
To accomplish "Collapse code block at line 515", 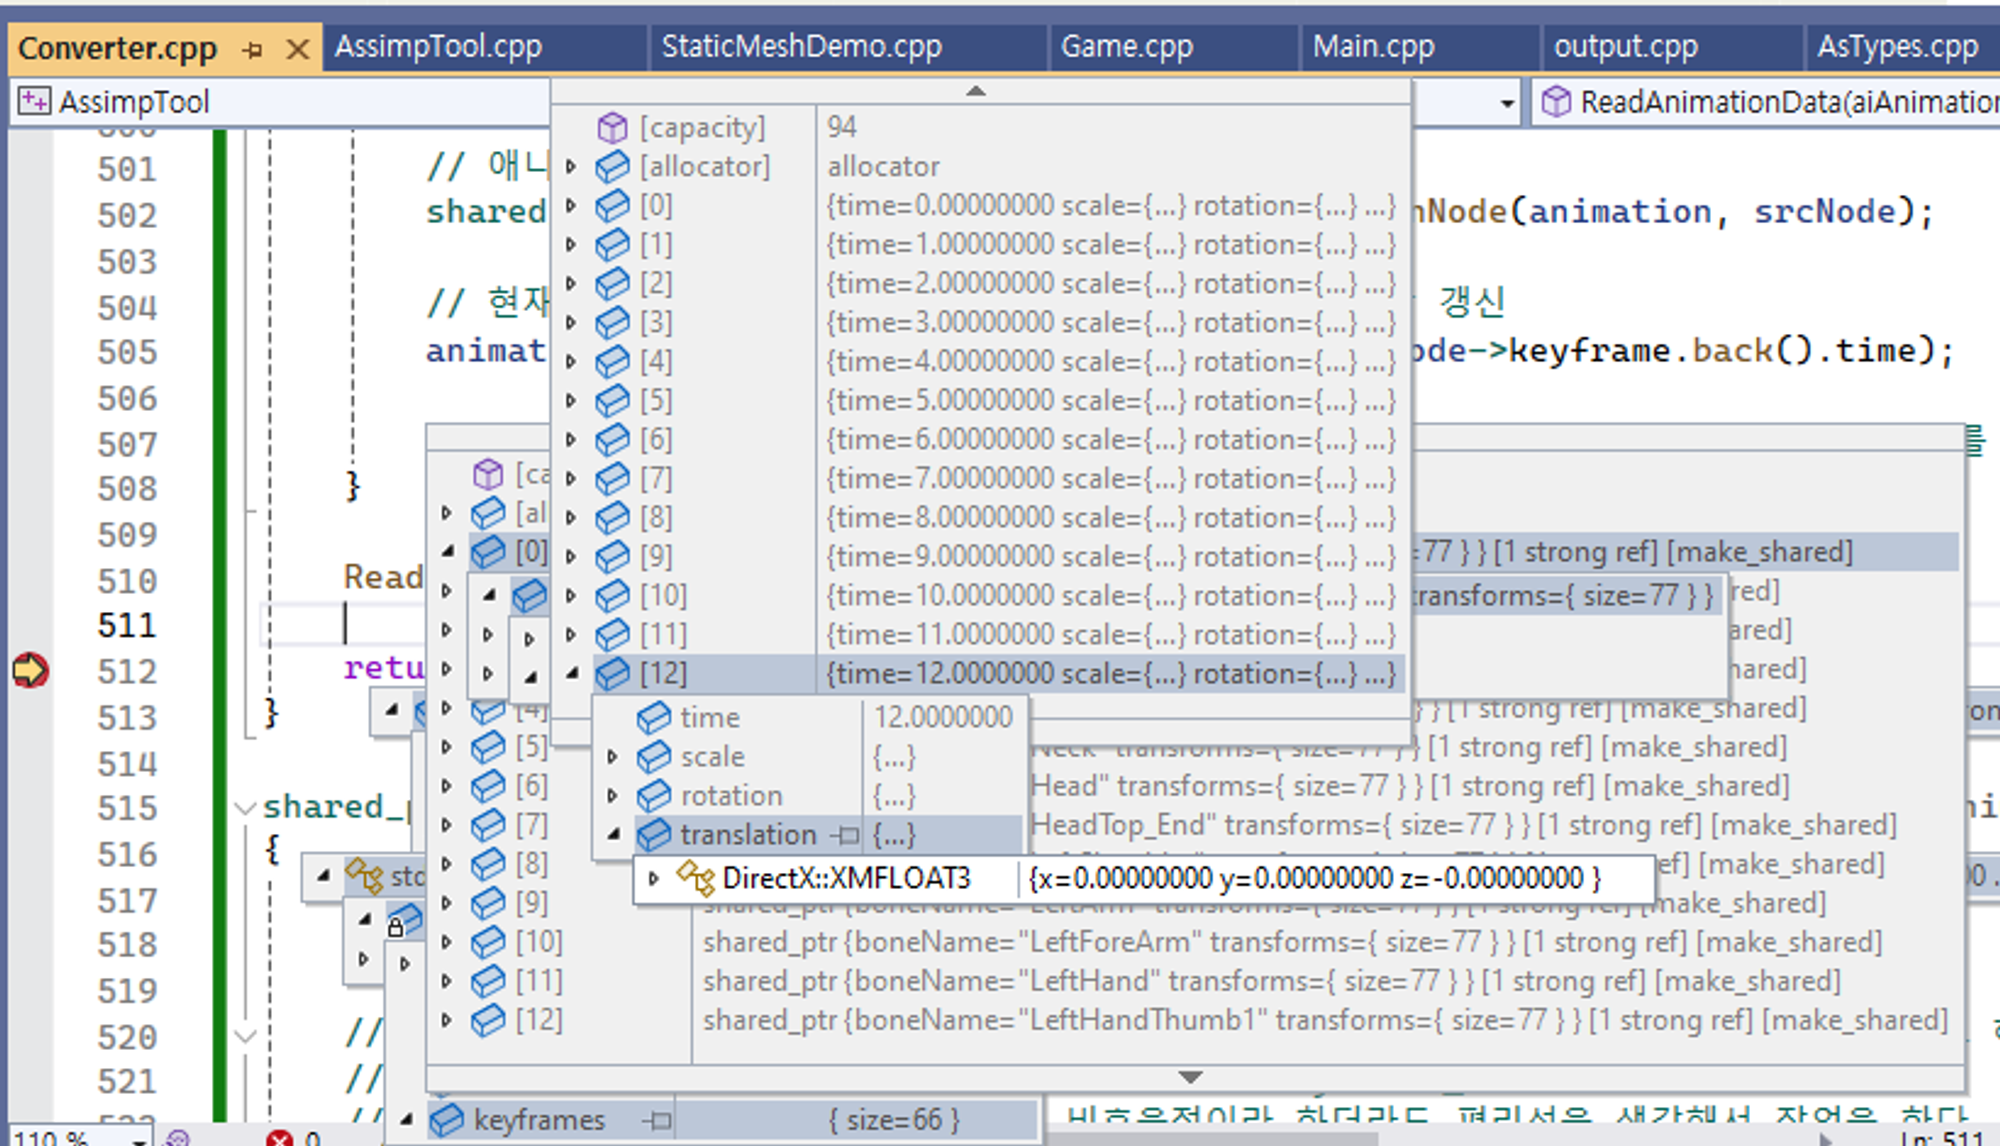I will (x=244, y=807).
